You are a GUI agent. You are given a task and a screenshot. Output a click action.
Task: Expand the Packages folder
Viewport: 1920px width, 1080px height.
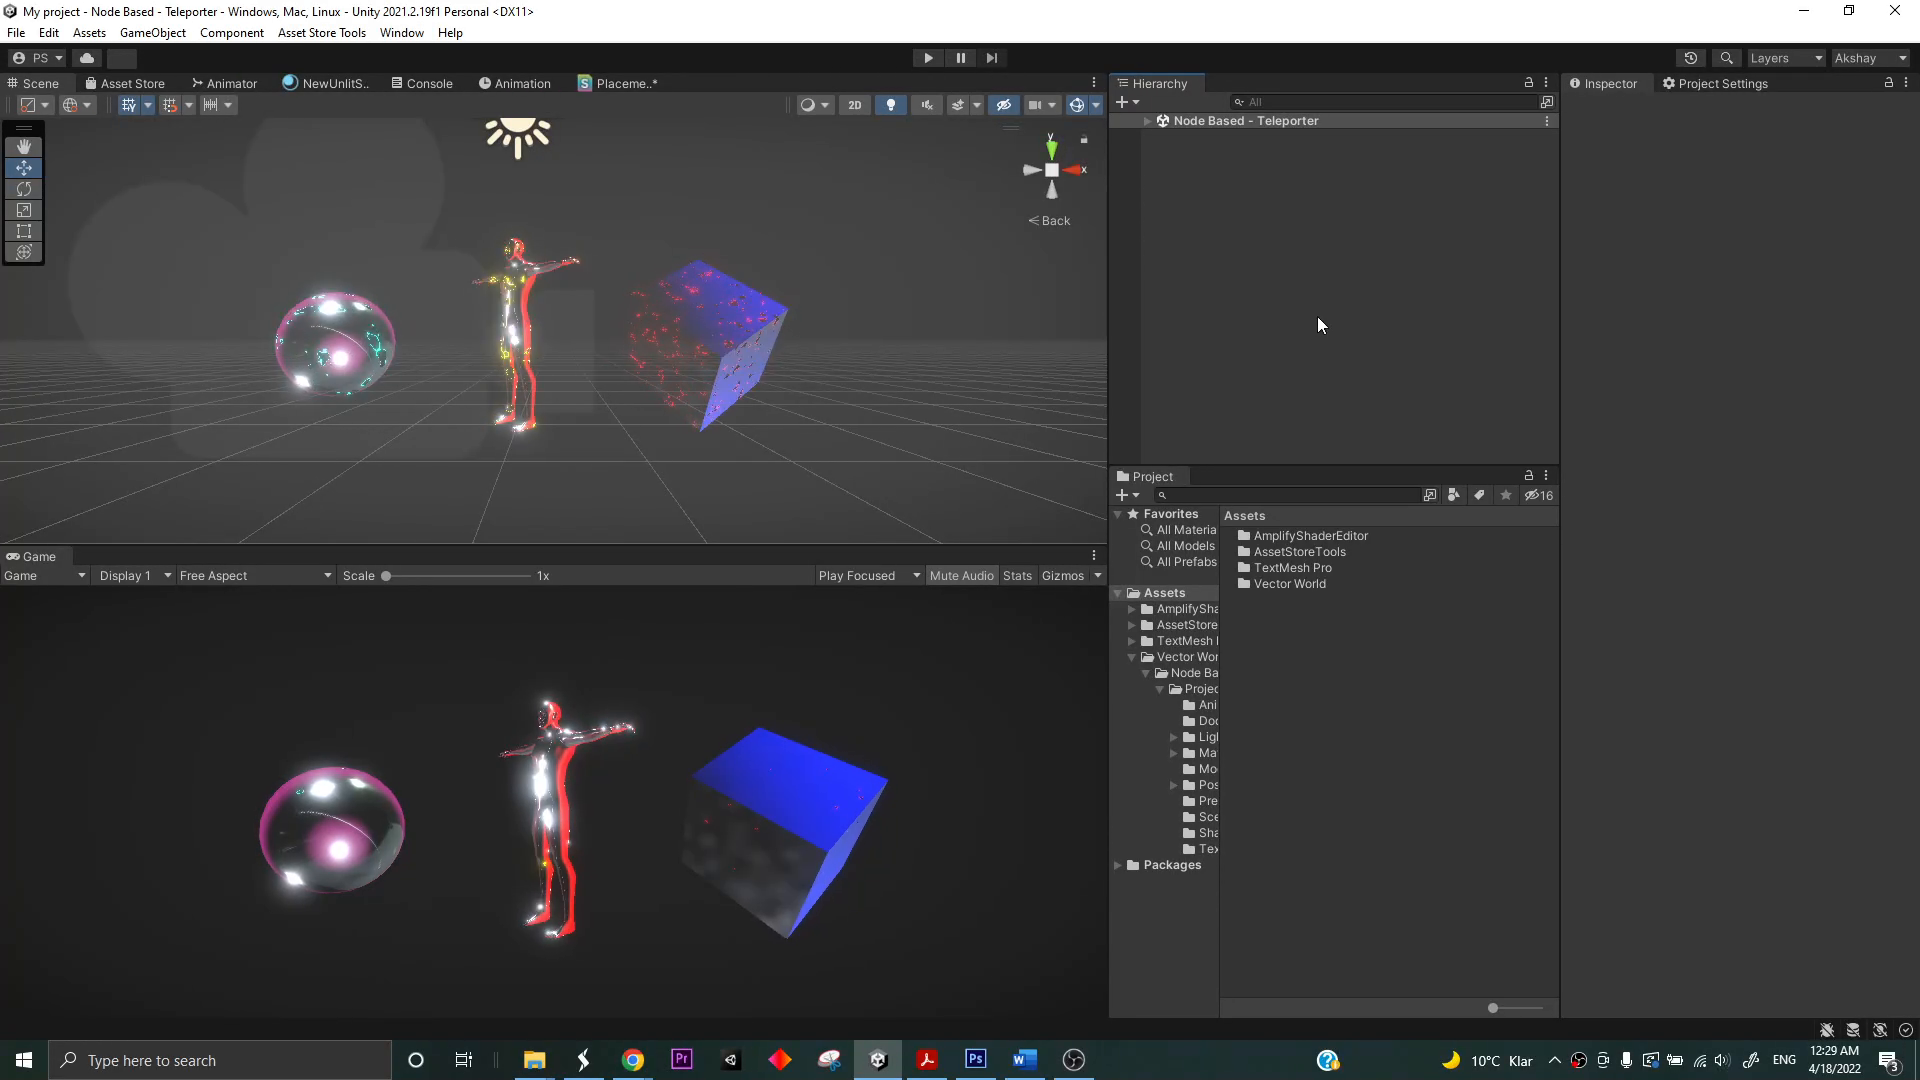click(1118, 865)
